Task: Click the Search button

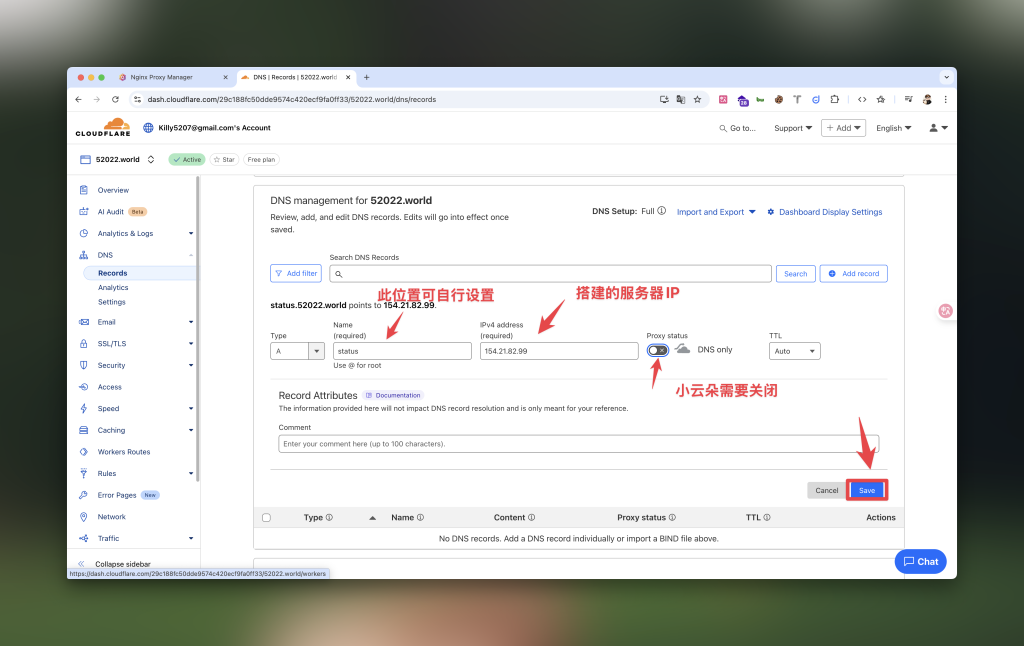Action: click(795, 274)
